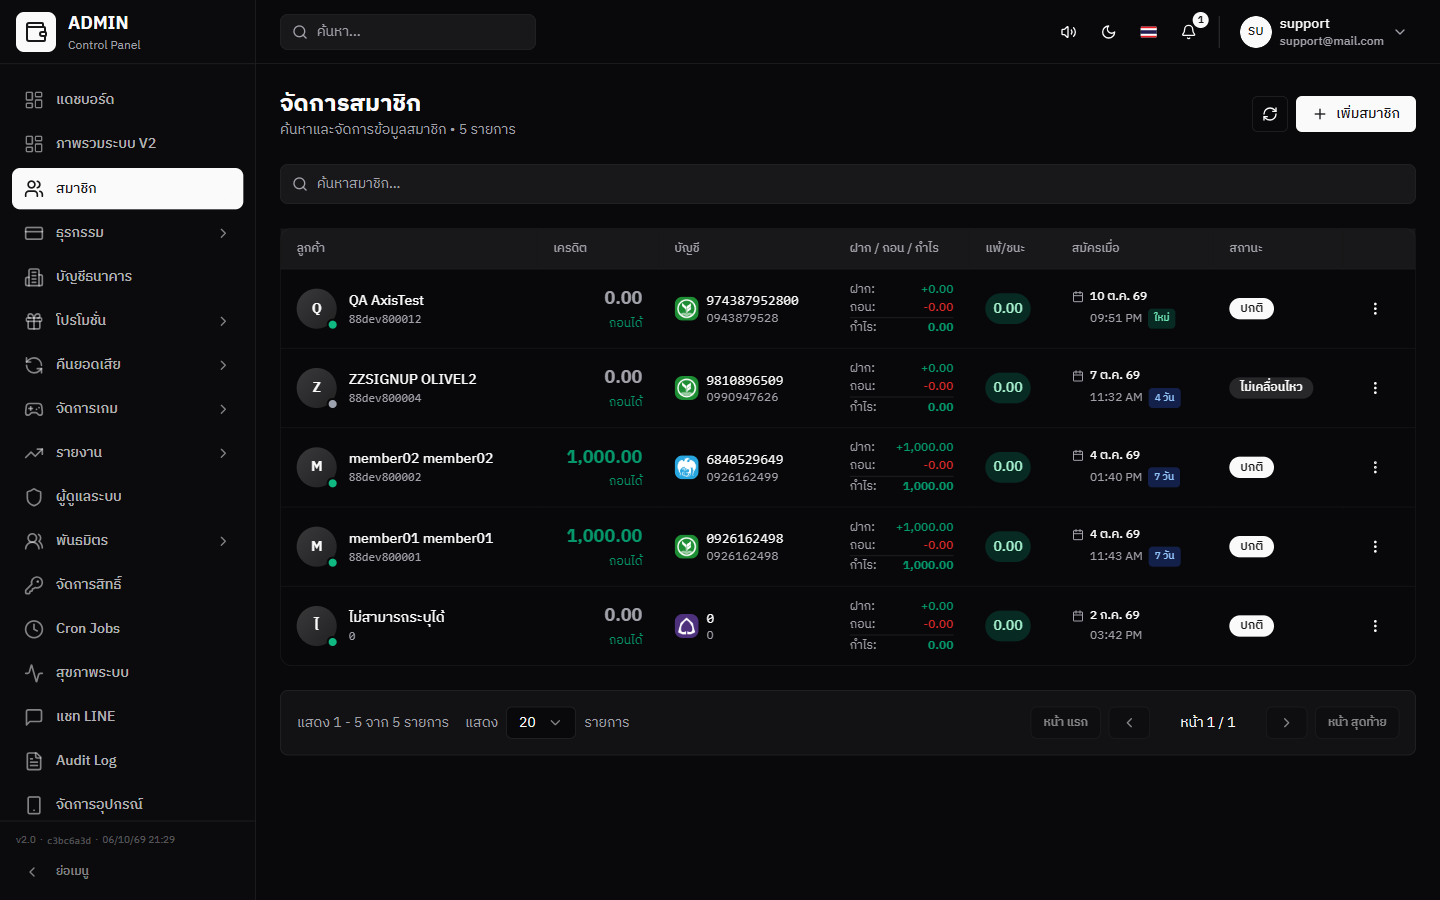Open Cron Jobs in the sidebar
The height and width of the screenshot is (900, 1440).
tap(128, 629)
